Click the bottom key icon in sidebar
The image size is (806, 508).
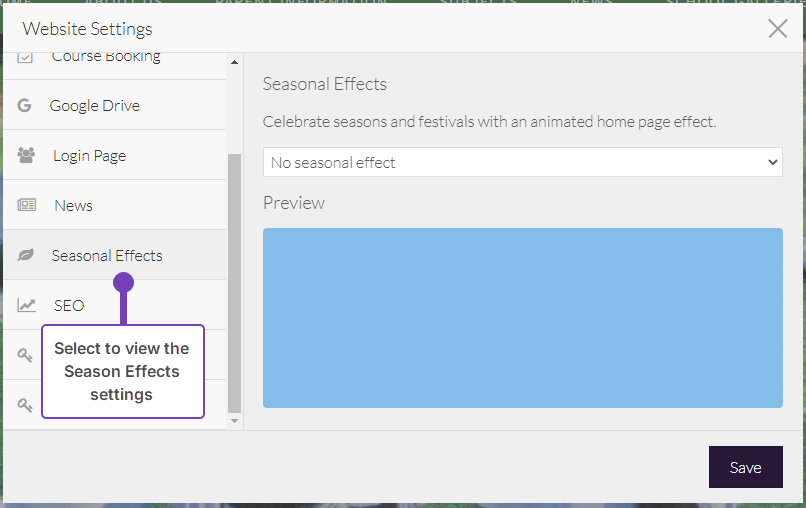click(26, 405)
